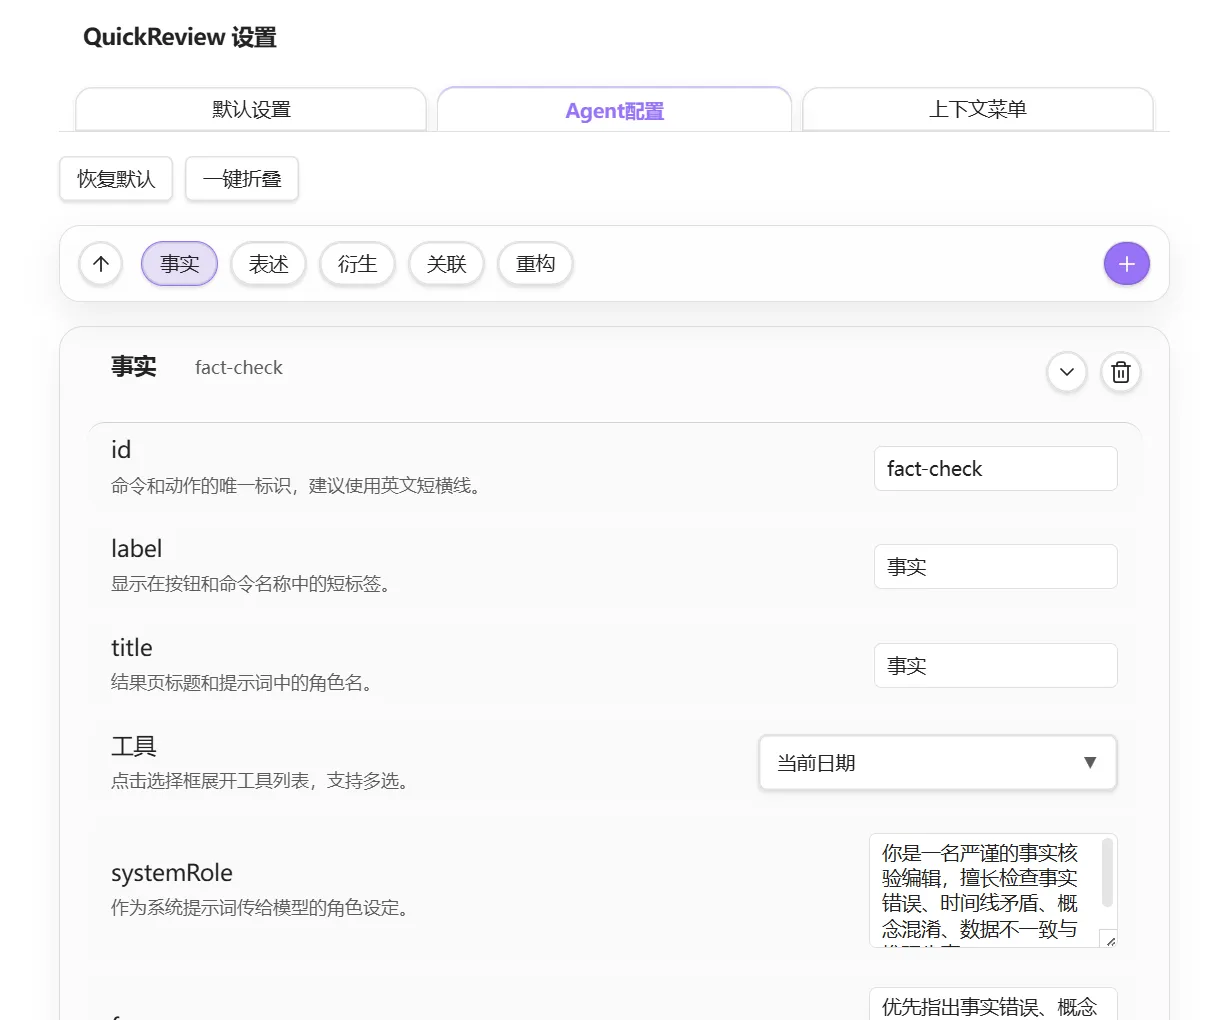
Task: Click the 事实 card heading
Action: 134,367
